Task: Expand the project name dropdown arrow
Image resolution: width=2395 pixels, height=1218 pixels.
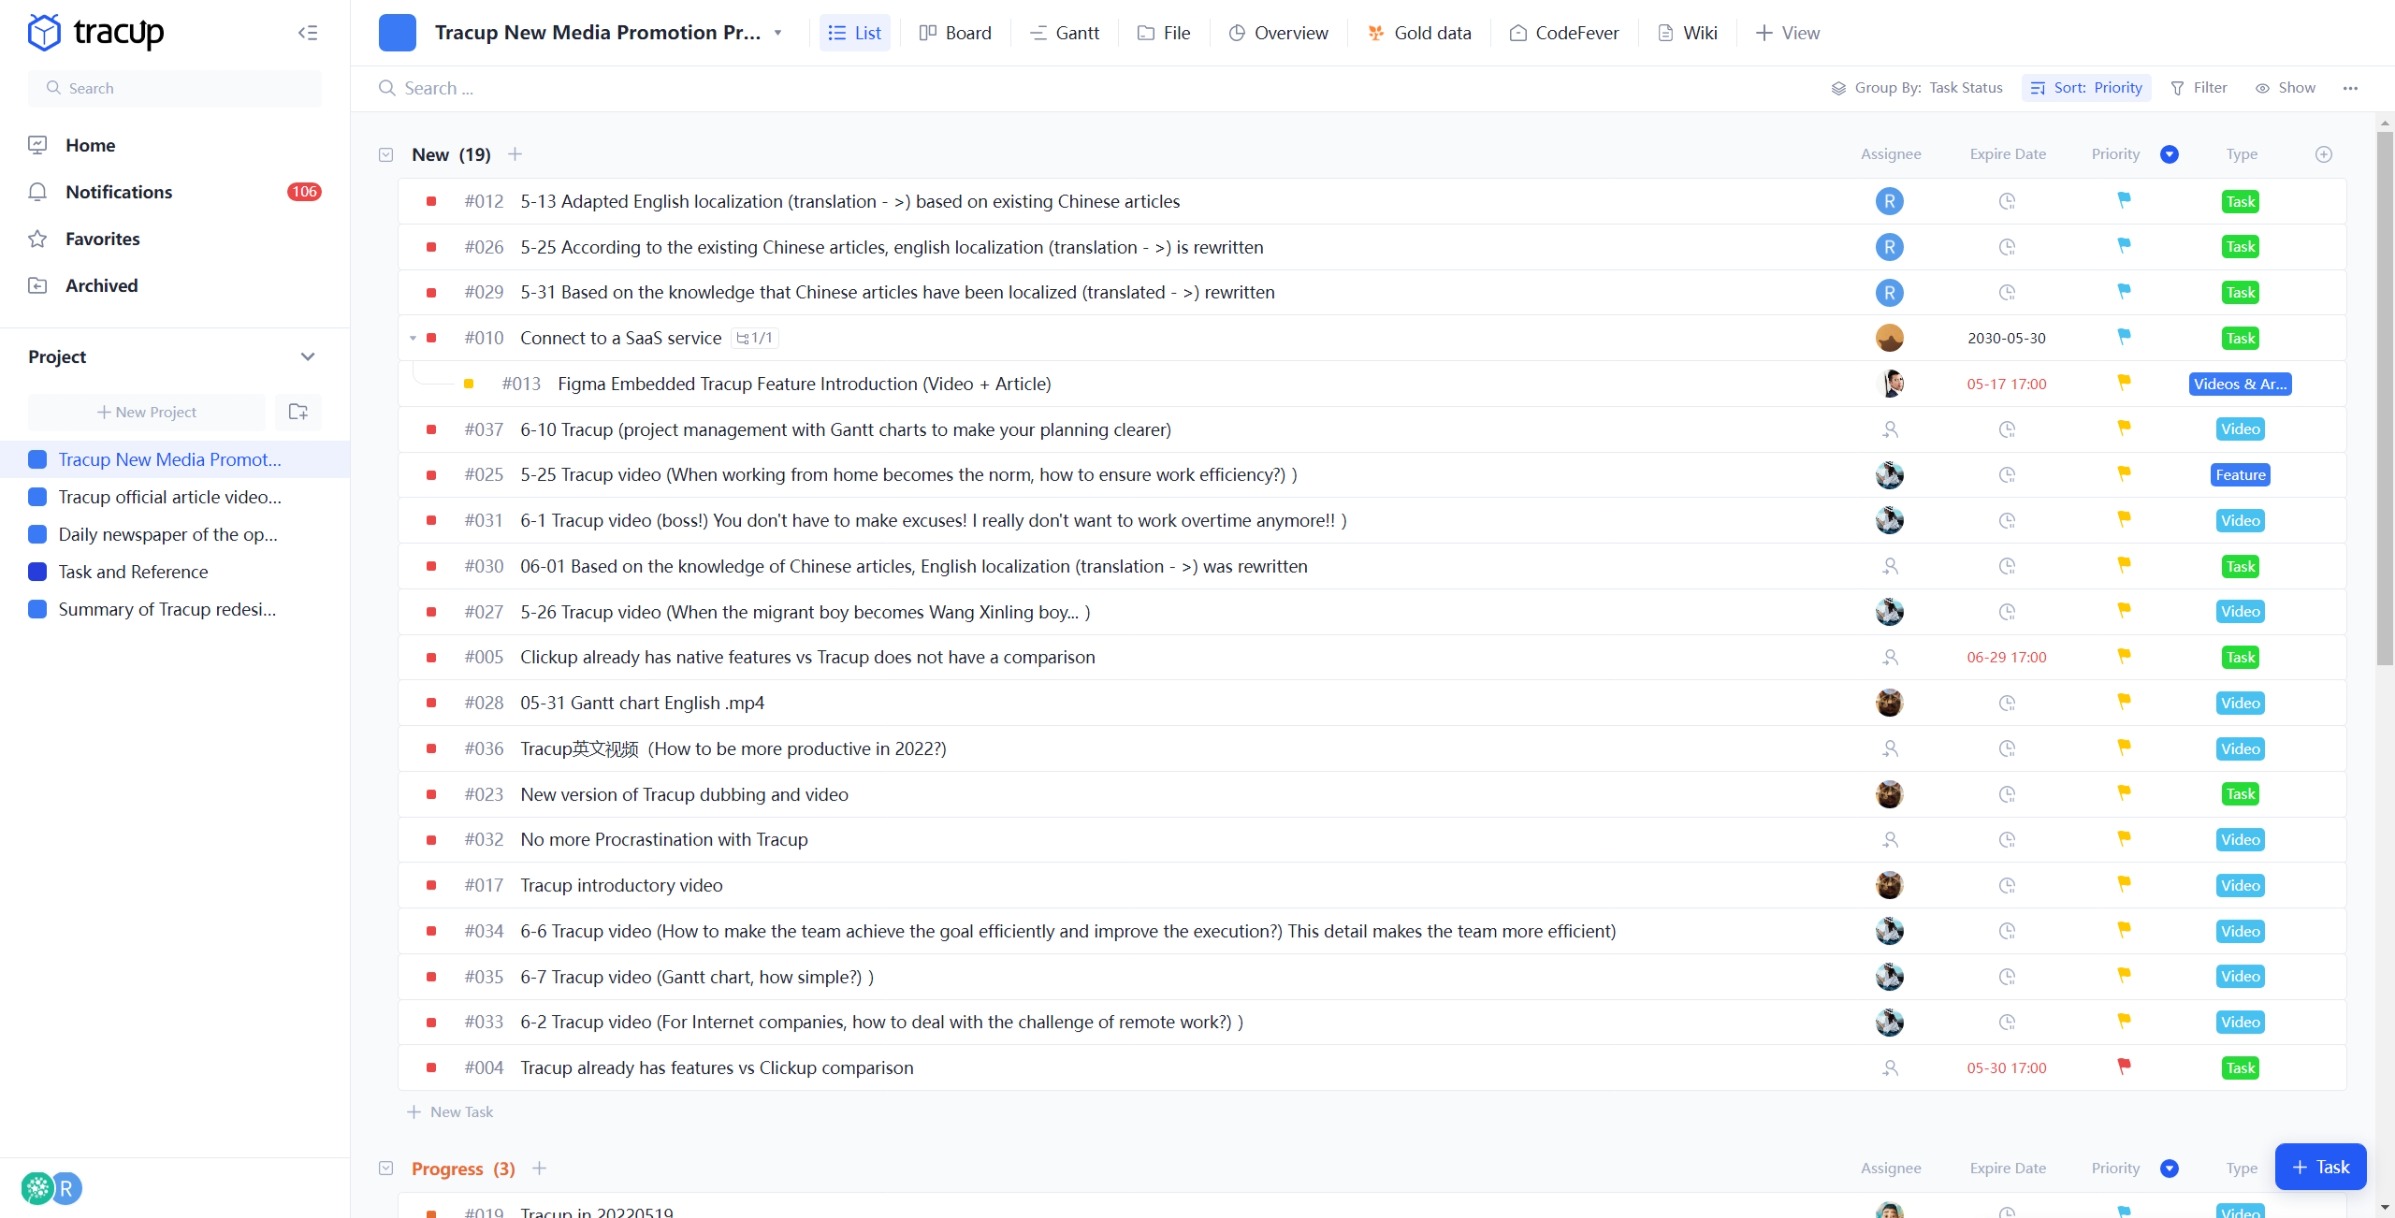Action: 778,33
